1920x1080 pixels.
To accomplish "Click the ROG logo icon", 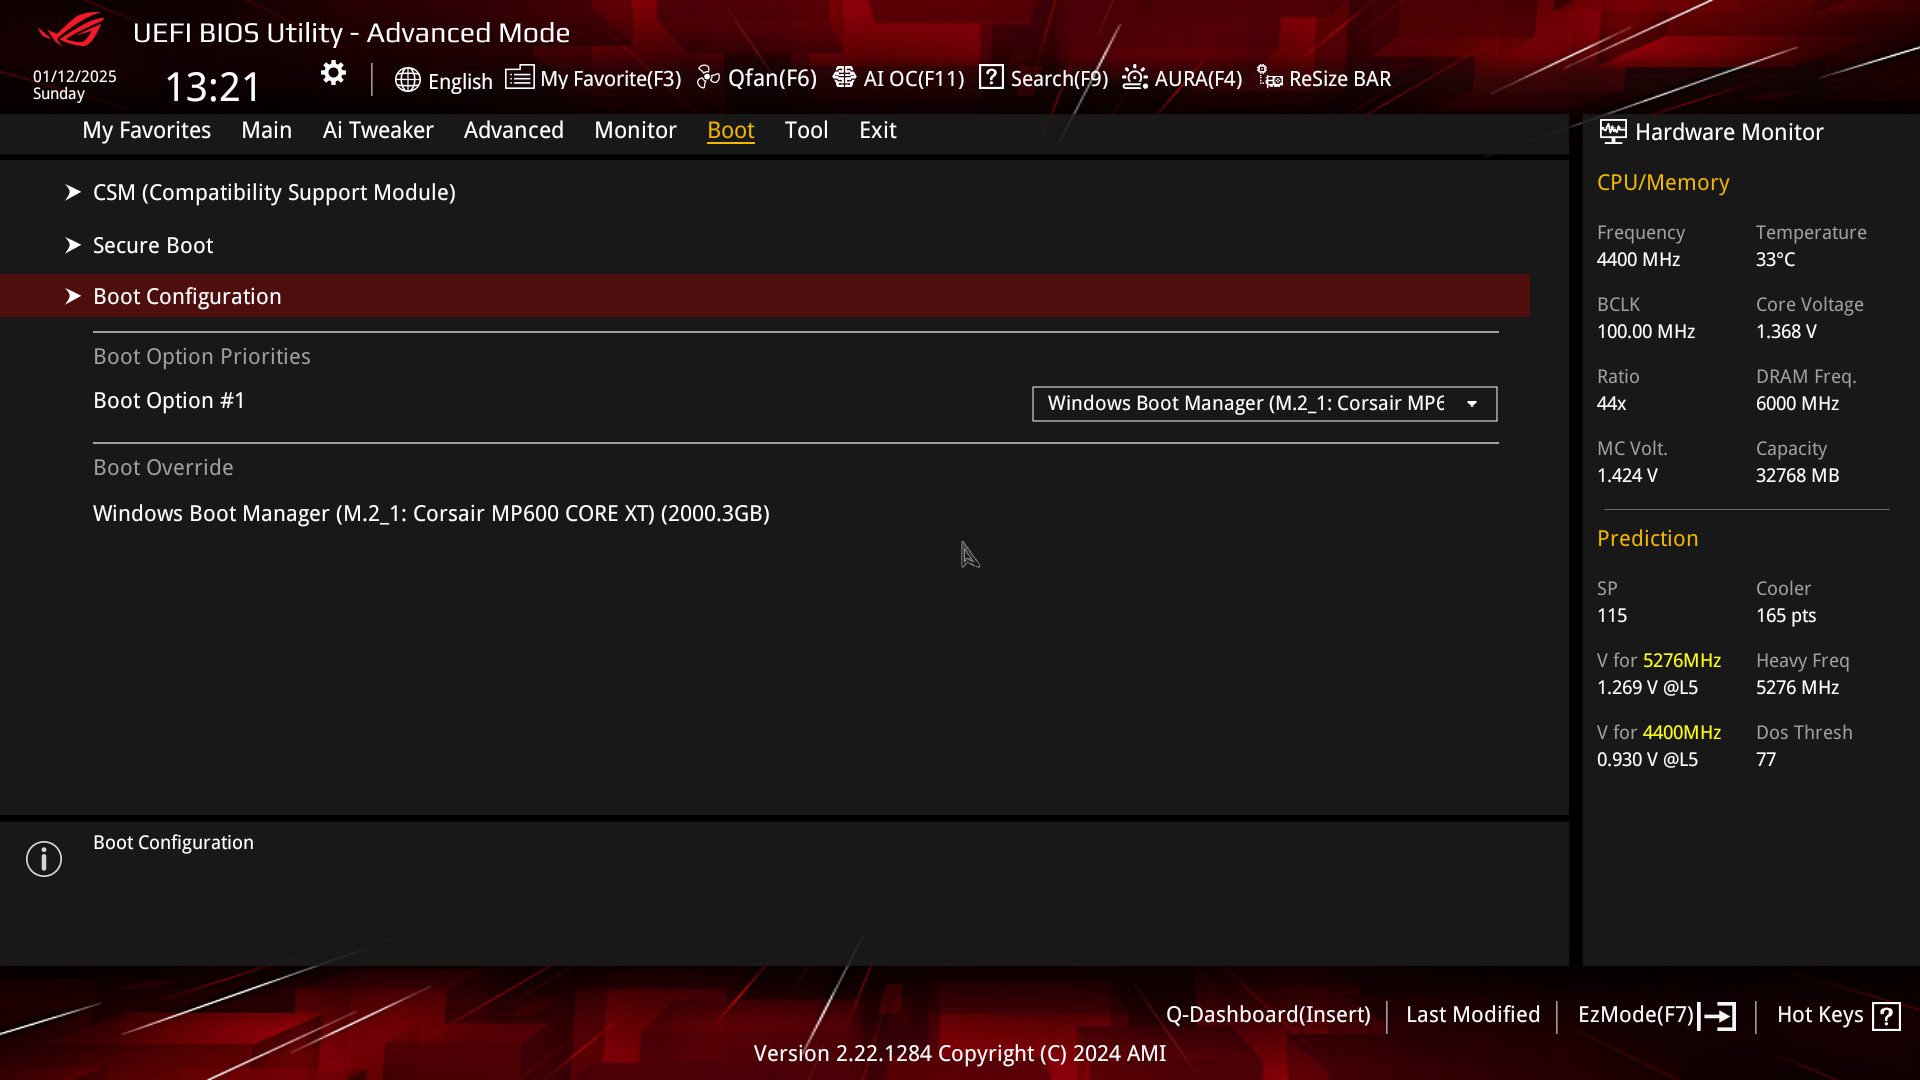I will click(71, 30).
